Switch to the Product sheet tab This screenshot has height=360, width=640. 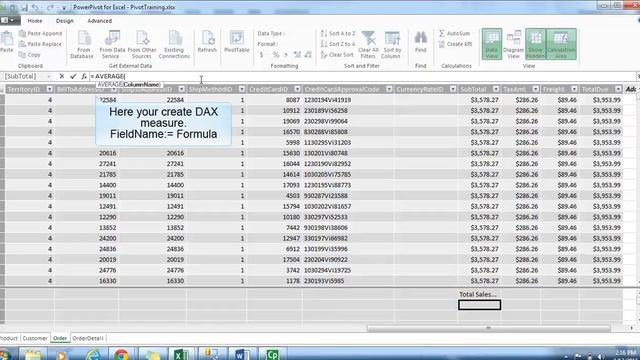click(x=9, y=338)
